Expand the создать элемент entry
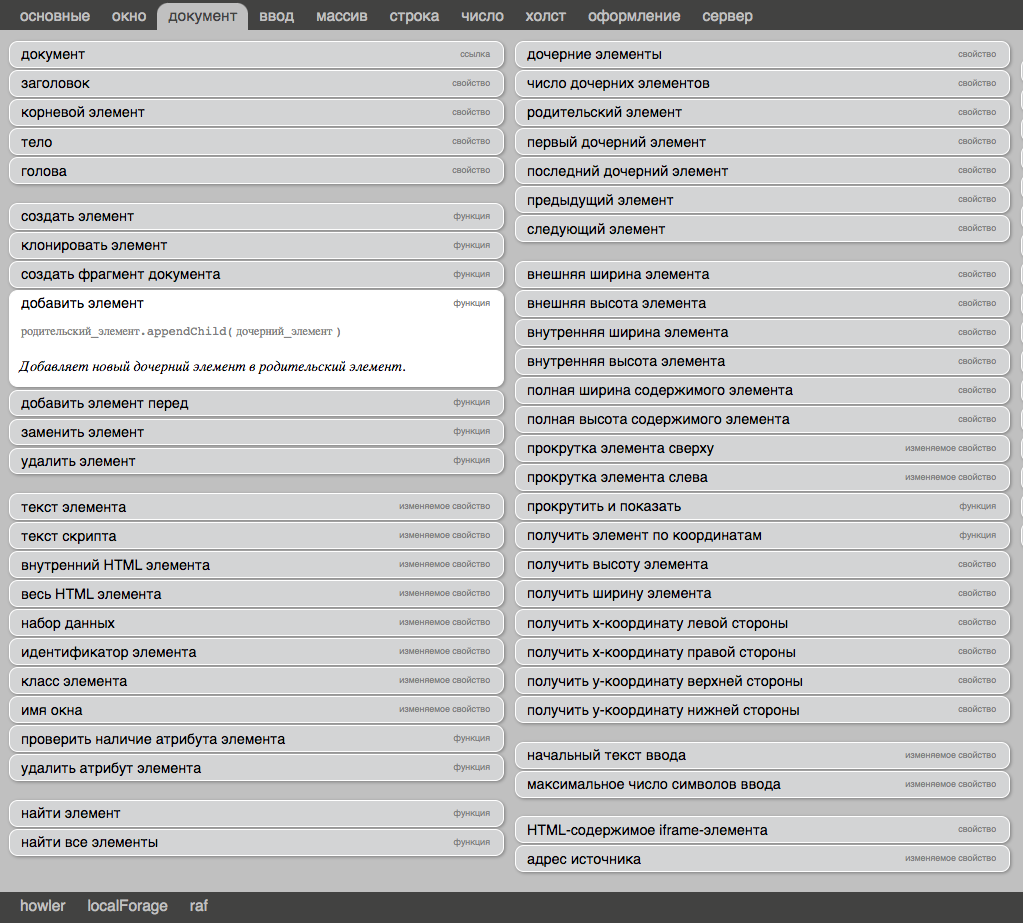This screenshot has width=1023, height=923. pos(256,217)
